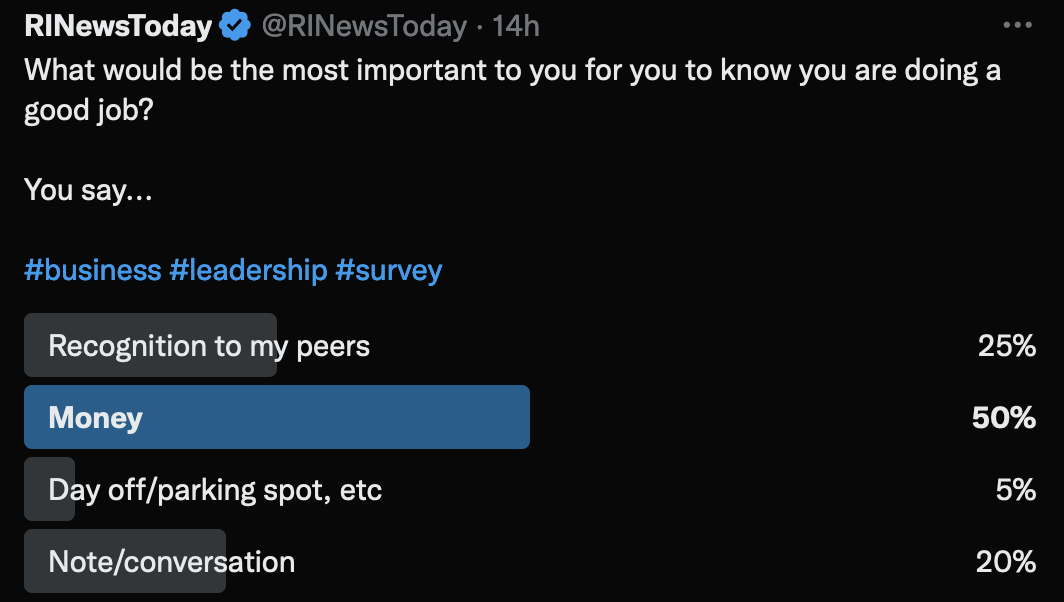1064x602 pixels.
Task: Click the 25% poll result value
Action: tap(1007, 346)
